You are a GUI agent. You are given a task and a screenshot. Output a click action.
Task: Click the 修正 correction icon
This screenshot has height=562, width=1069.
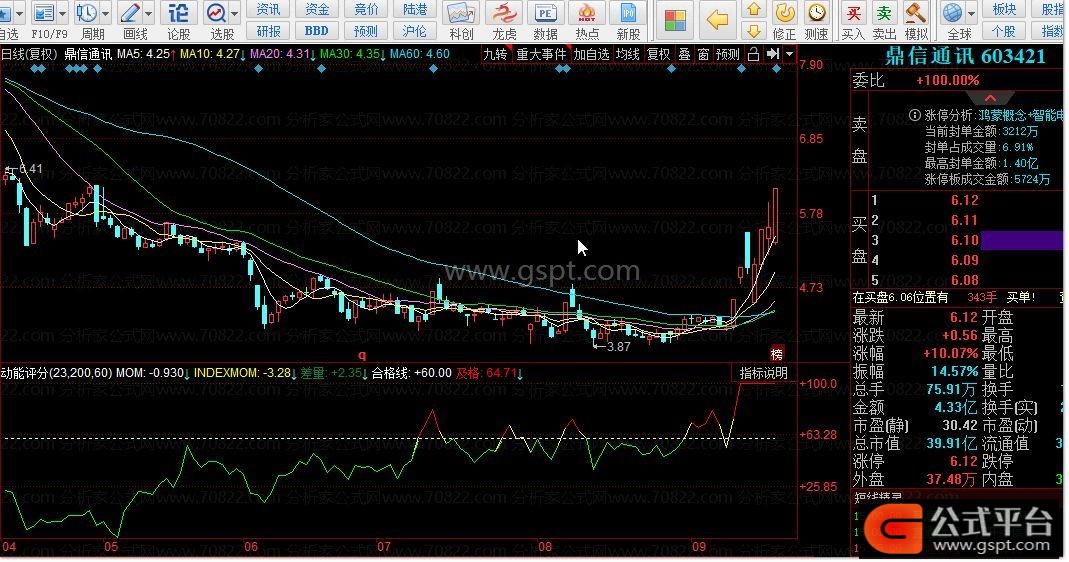coord(785,13)
